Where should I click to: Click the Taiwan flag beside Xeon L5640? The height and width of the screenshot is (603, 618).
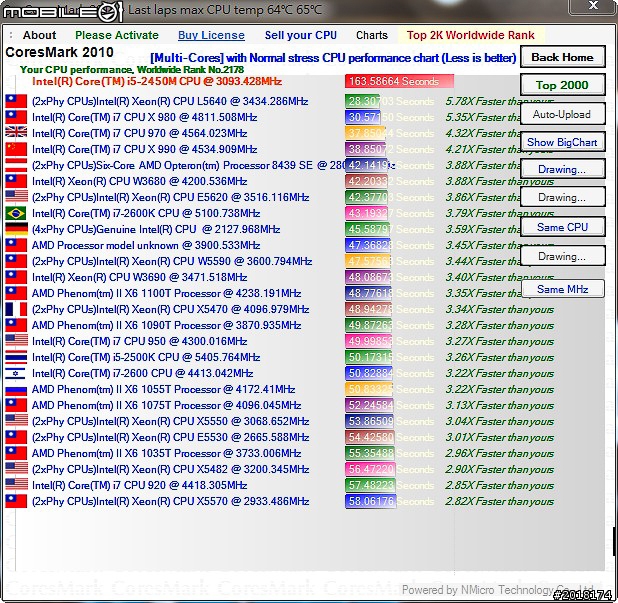point(16,101)
